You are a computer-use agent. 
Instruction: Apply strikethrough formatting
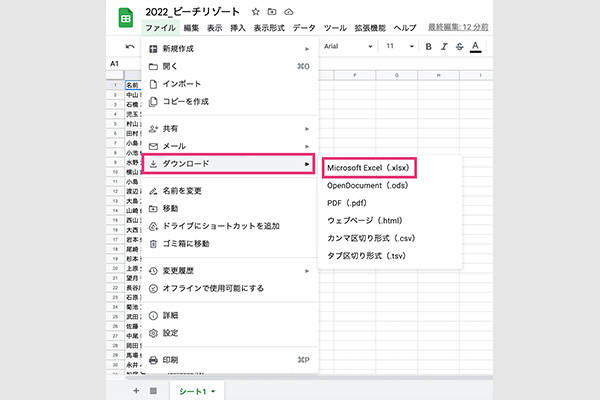[x=459, y=46]
